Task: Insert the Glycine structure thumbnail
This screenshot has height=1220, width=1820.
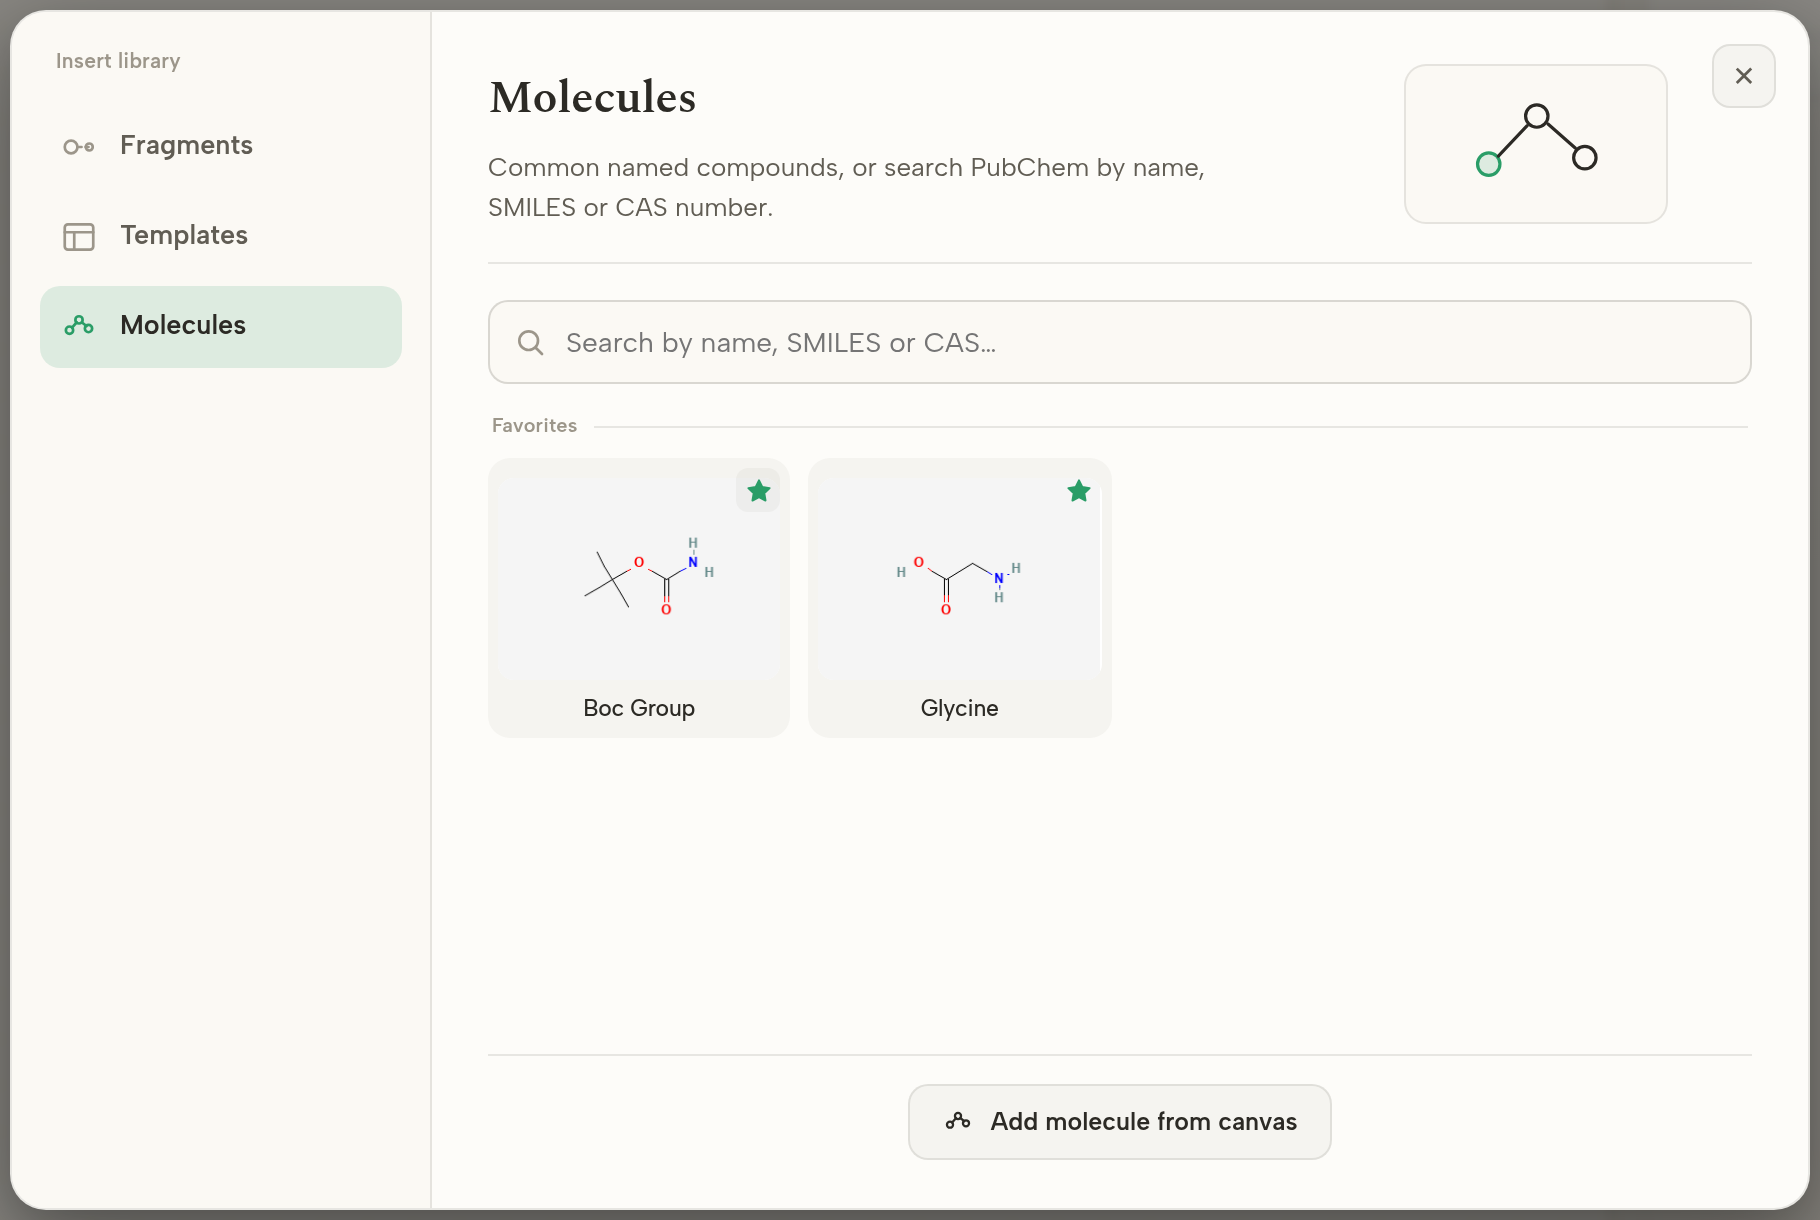Action: [x=959, y=580]
